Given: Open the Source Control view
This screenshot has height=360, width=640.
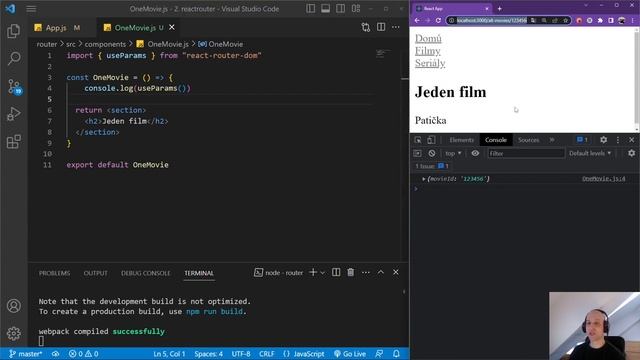Looking at the screenshot, I should pyautogui.click(x=14, y=87).
